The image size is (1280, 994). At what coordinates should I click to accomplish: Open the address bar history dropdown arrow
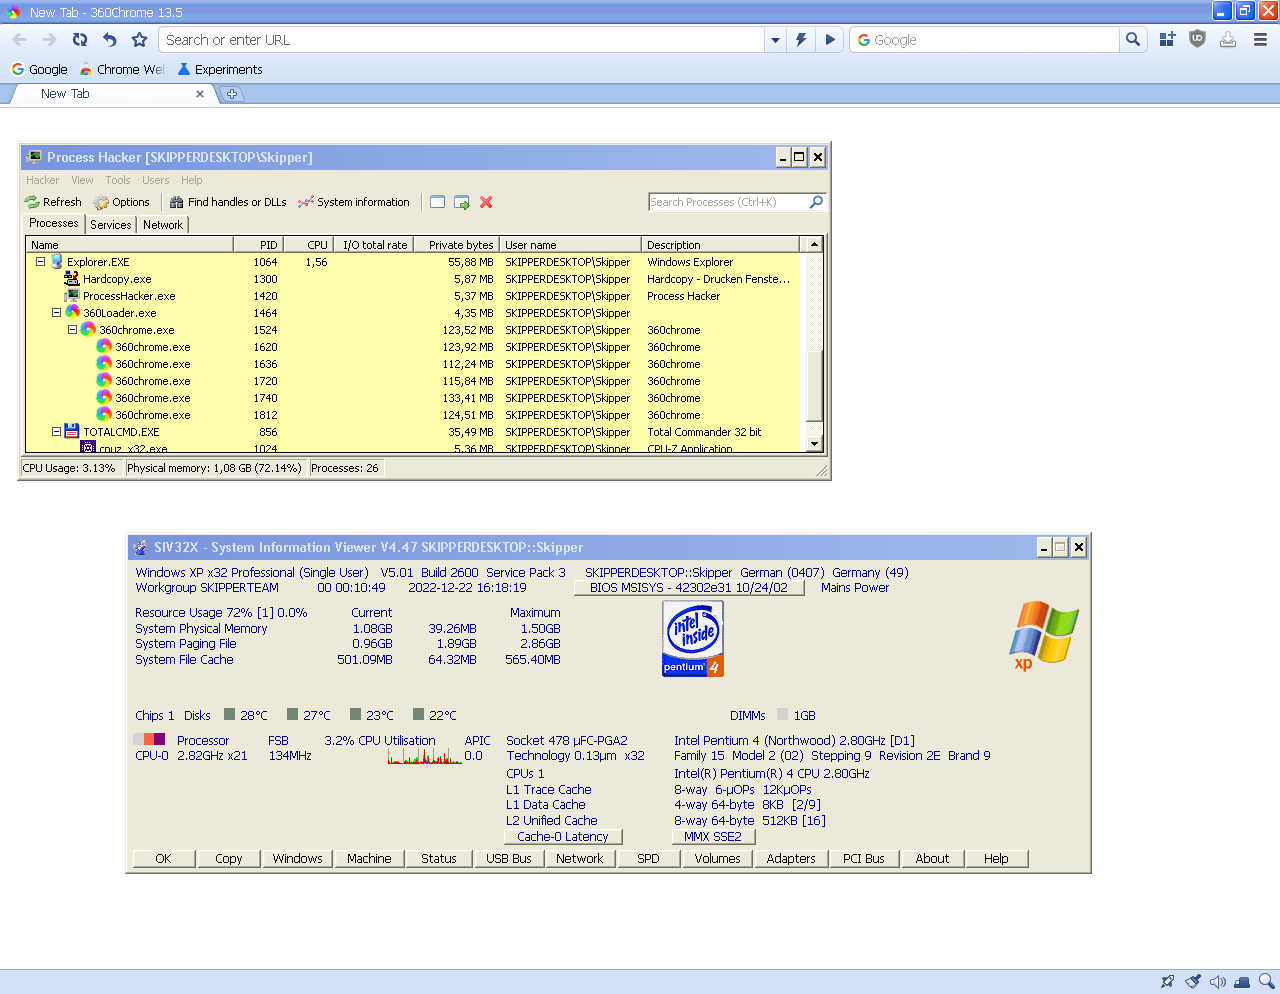click(x=775, y=40)
